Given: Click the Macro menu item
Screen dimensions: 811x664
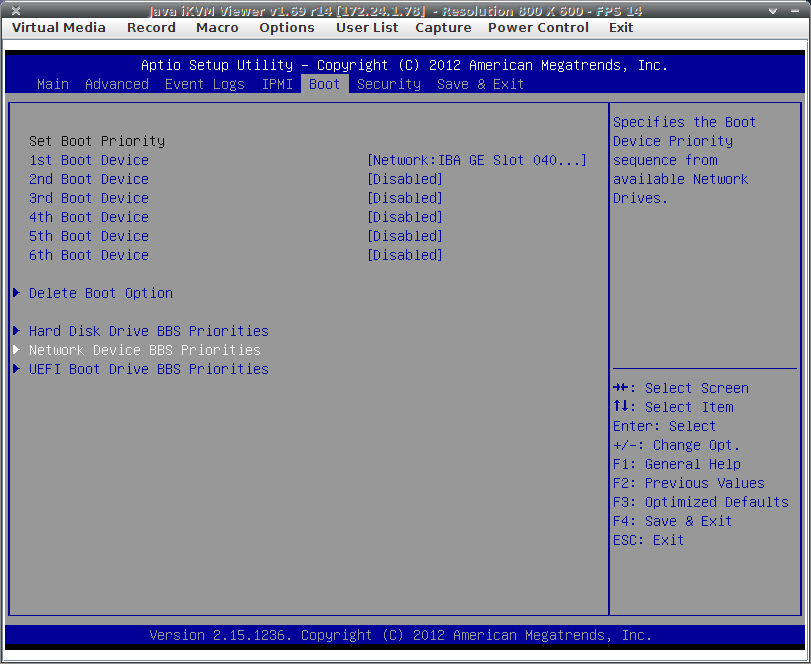Looking at the screenshot, I should click(x=217, y=27).
